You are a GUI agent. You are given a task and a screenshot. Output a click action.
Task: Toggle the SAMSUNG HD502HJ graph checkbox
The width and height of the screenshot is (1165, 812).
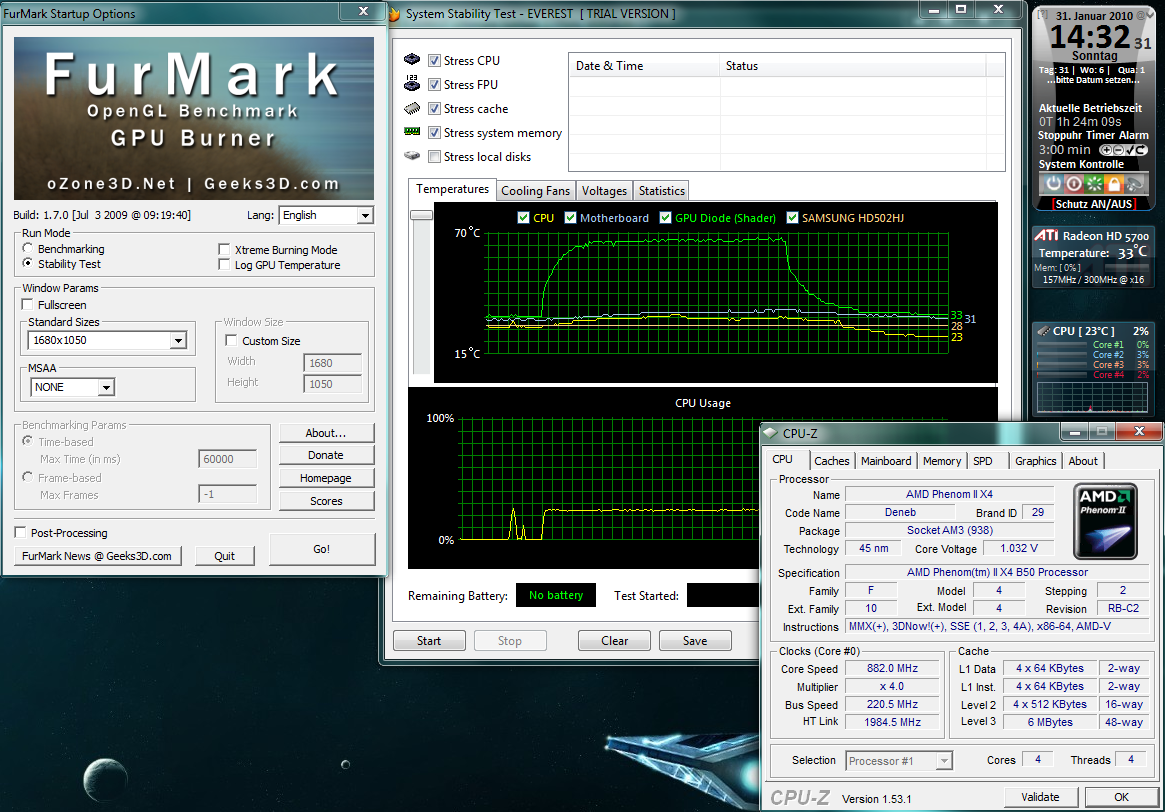tap(793, 218)
